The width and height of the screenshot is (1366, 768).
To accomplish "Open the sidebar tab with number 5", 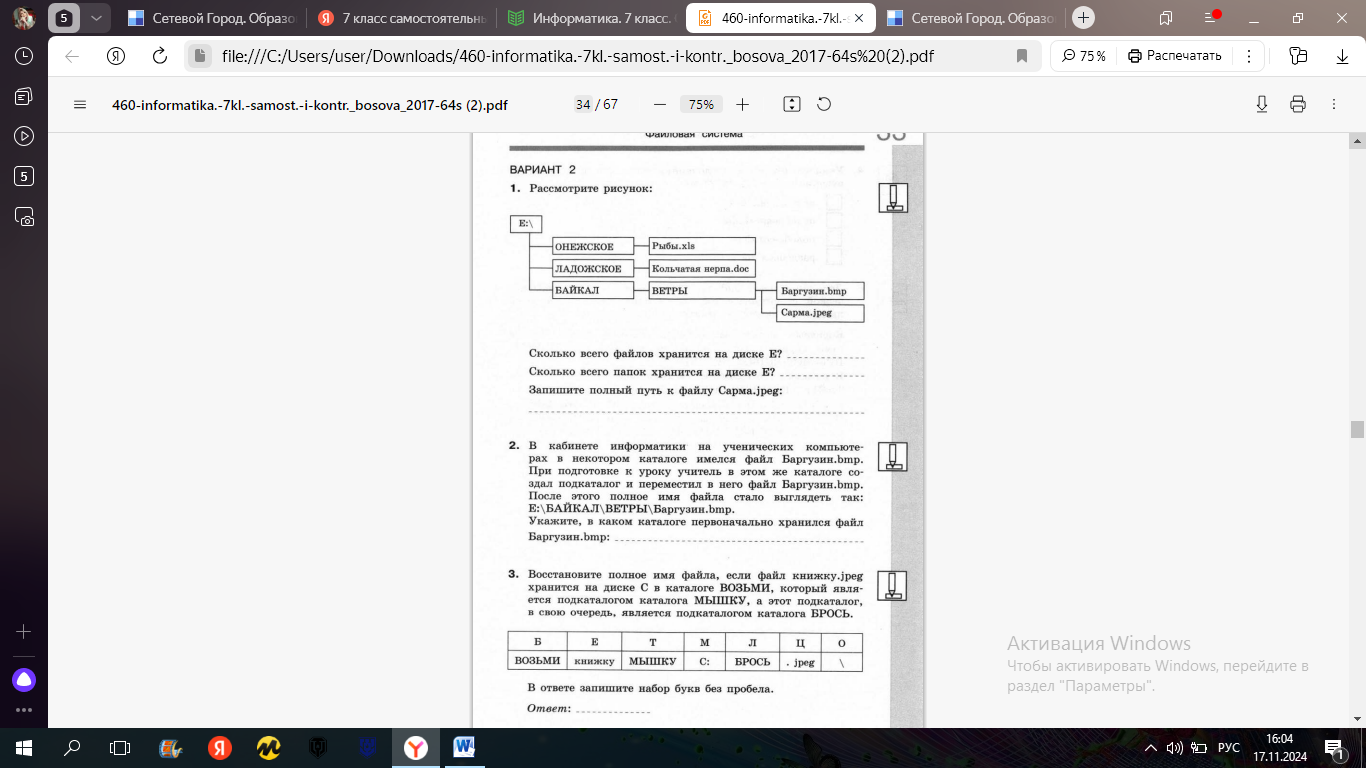I will click(24, 176).
